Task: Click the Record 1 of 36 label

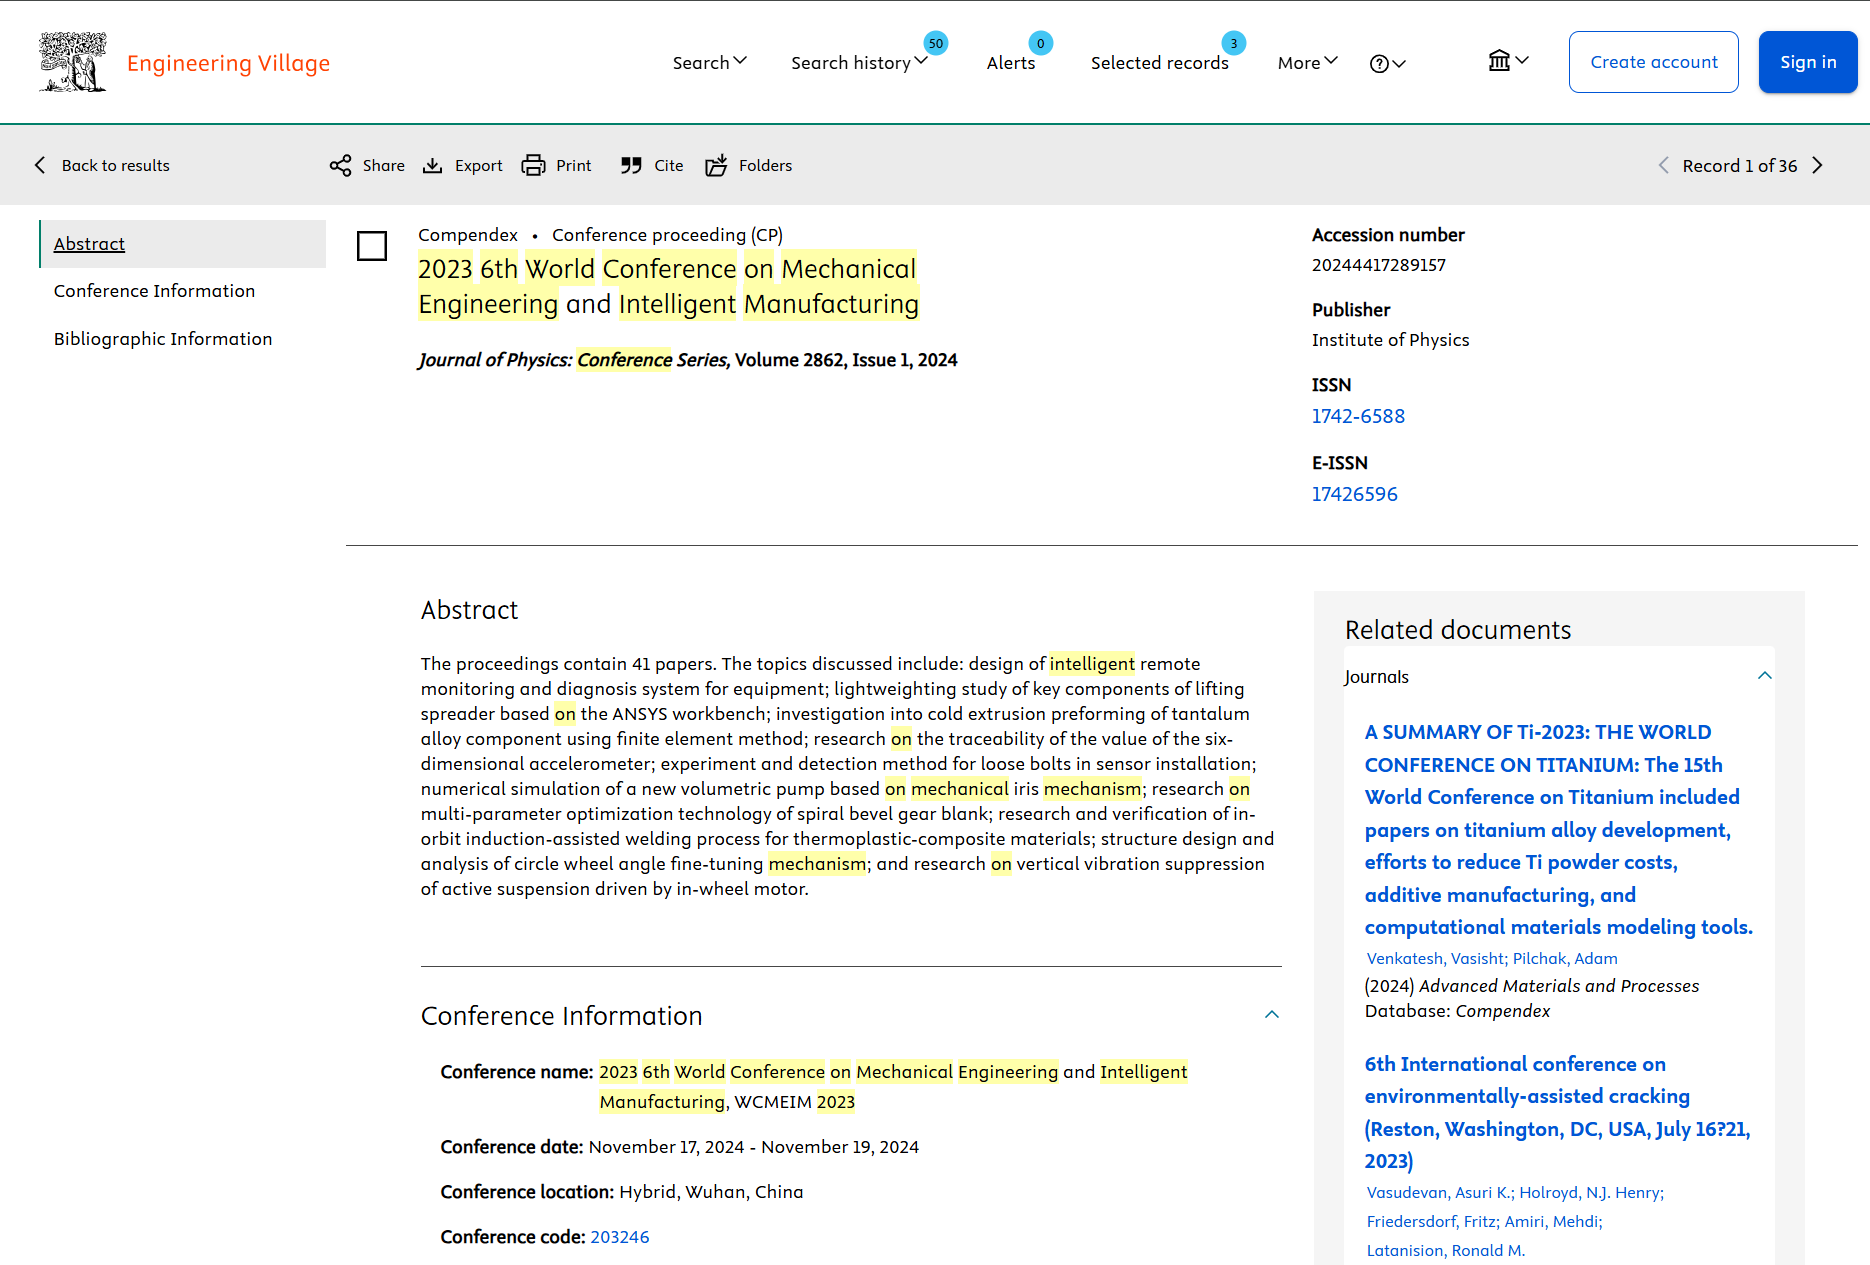Action: coord(1740,166)
